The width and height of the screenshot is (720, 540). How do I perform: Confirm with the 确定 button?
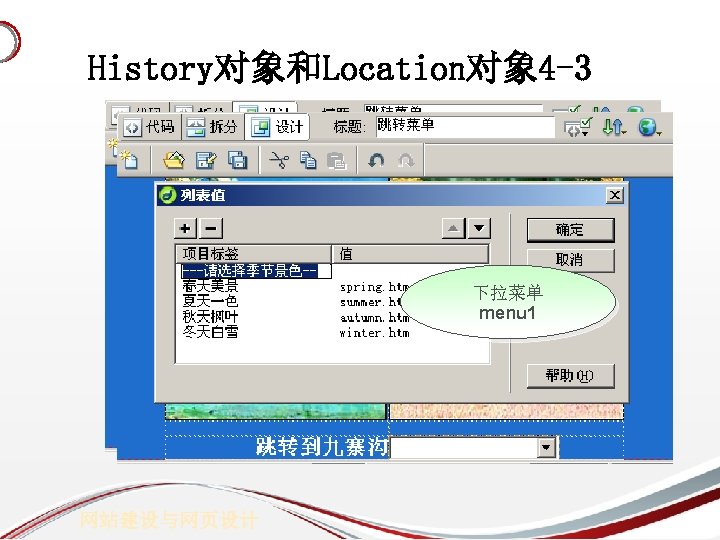coord(570,230)
